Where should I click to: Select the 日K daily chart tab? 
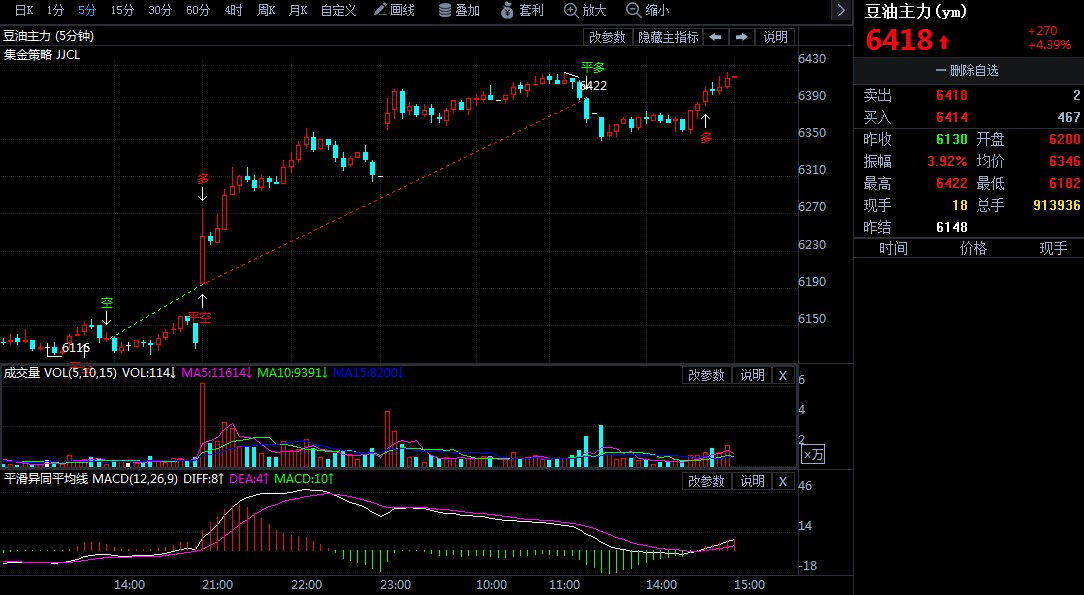coord(23,11)
